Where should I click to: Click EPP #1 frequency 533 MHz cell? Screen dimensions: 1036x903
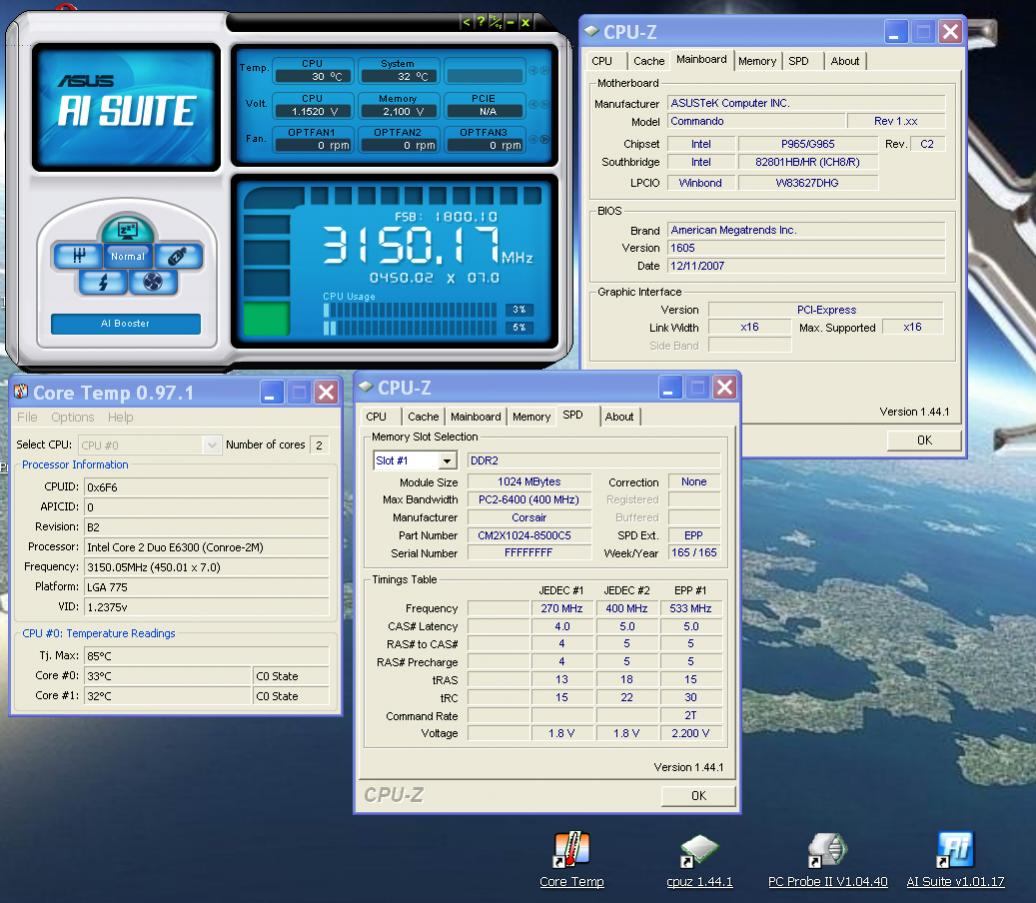pyautogui.click(x=690, y=608)
